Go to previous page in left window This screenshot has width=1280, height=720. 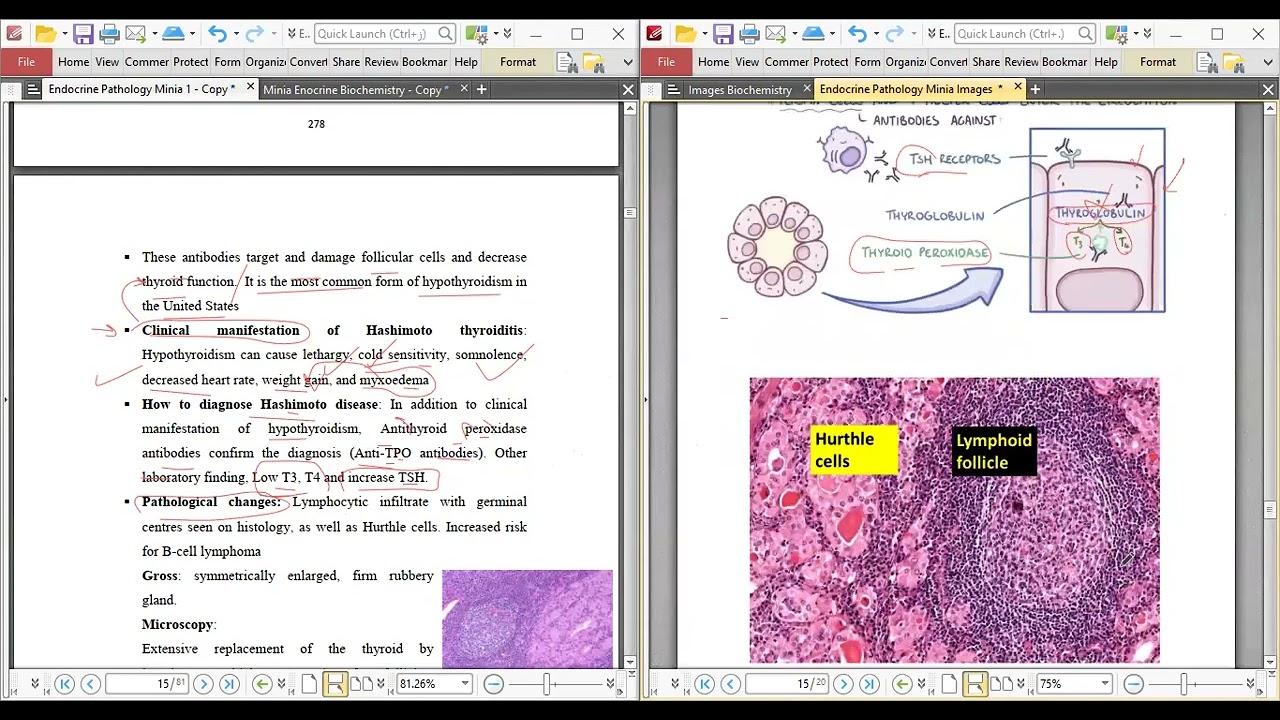[x=90, y=684]
